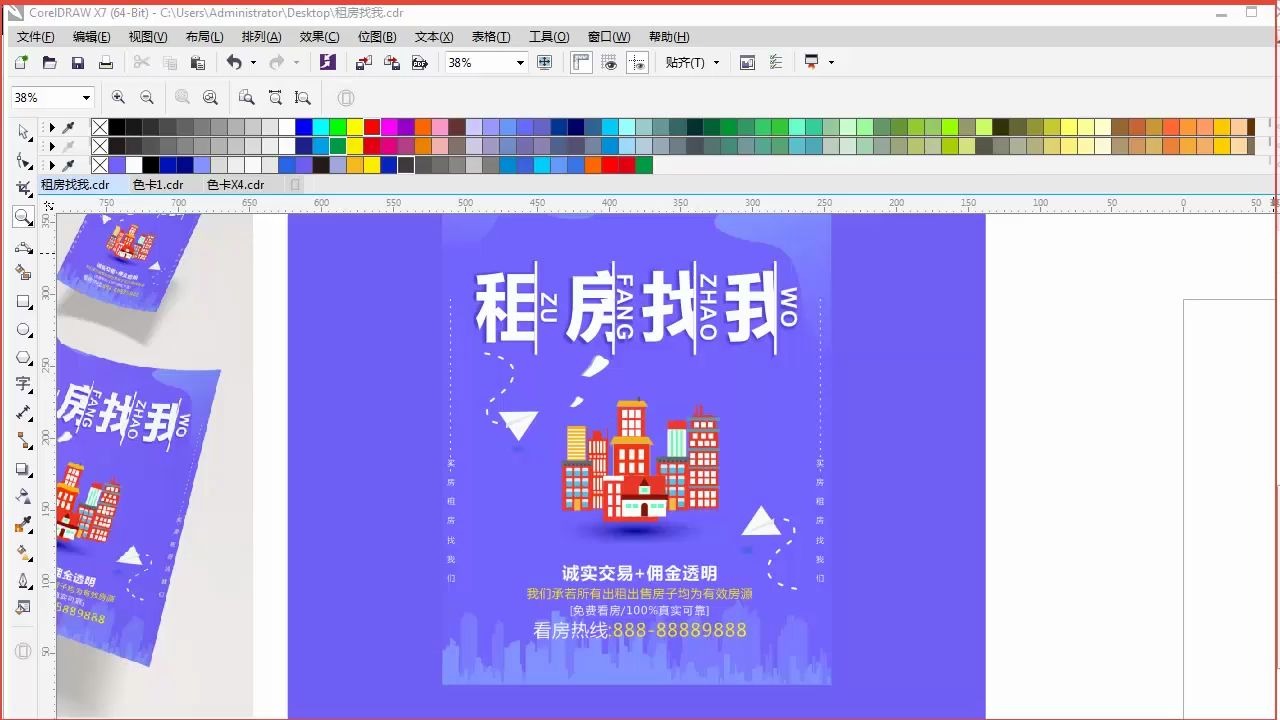Switch to the 色卡X4.cdr document tab
This screenshot has height=720, width=1280.
pyautogui.click(x=235, y=185)
